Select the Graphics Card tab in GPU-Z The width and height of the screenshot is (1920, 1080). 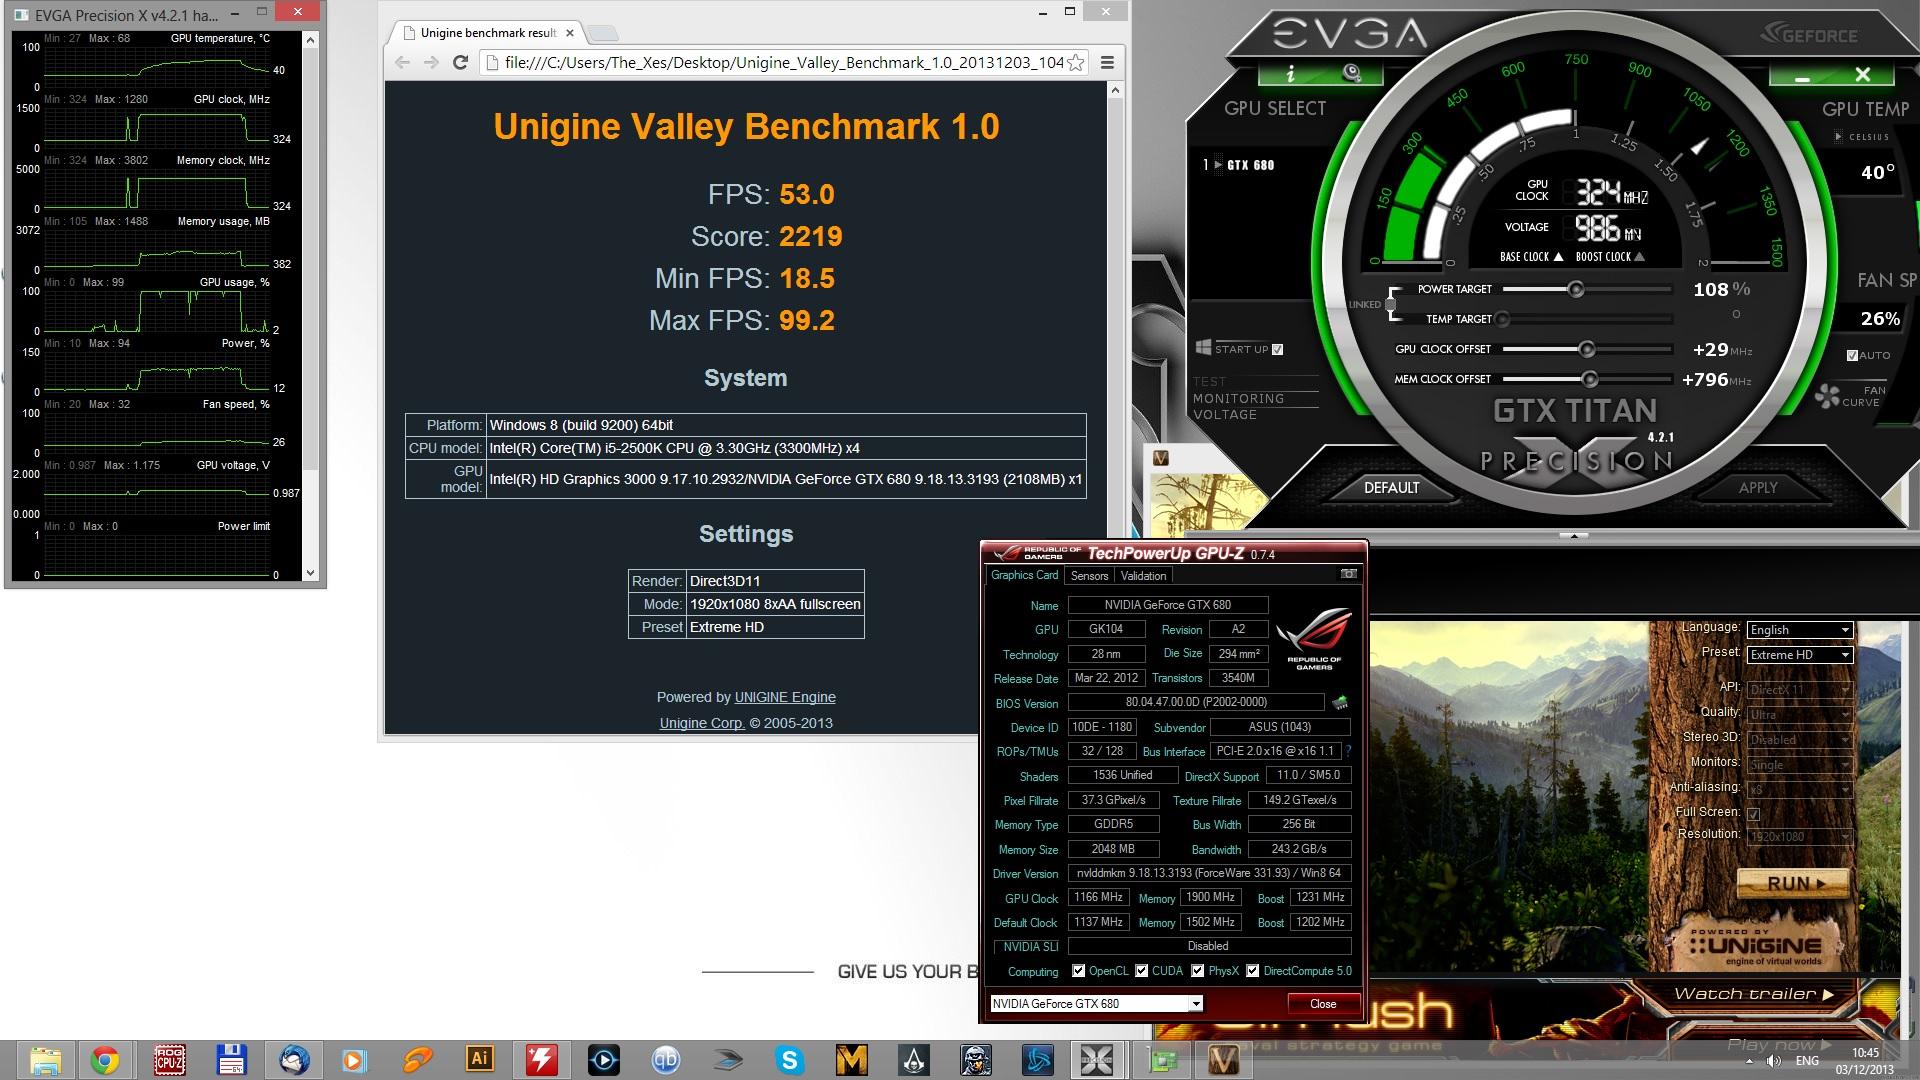[x=1024, y=575]
